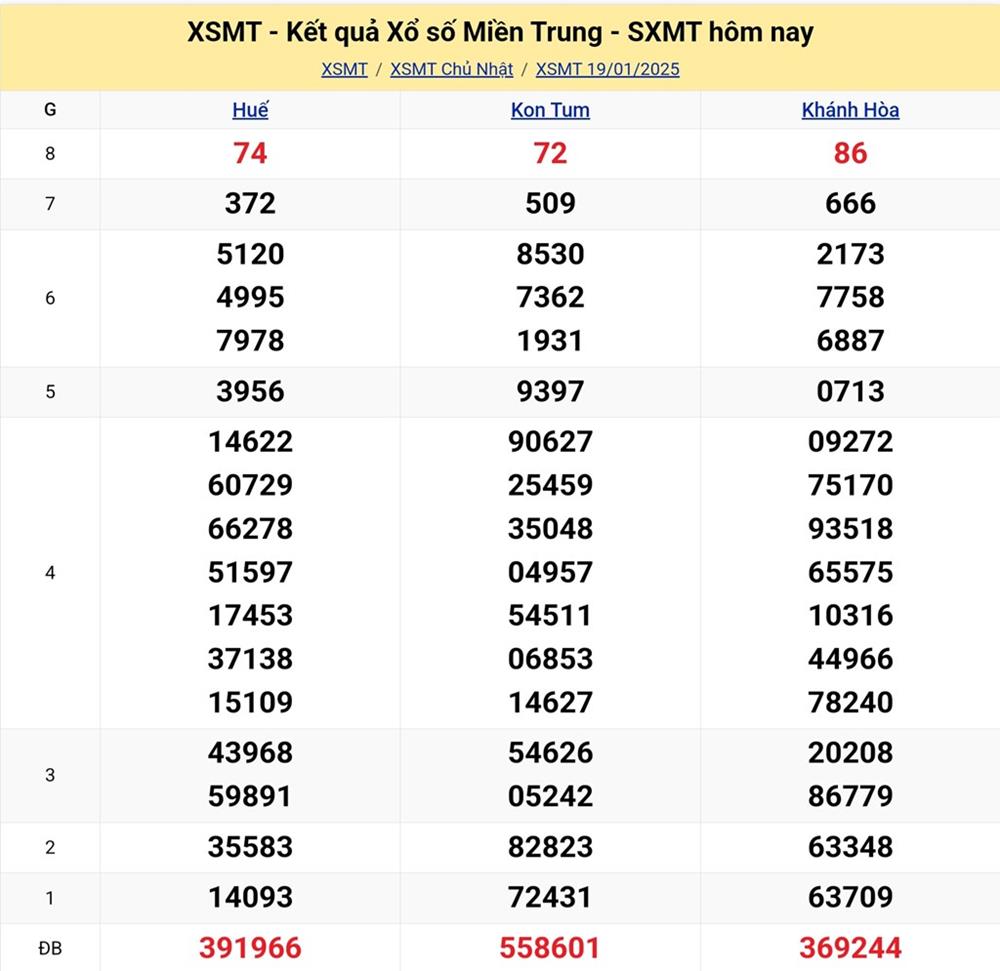1000x971 pixels.
Task: Click Huế eighth prize number 74
Action: (250, 153)
